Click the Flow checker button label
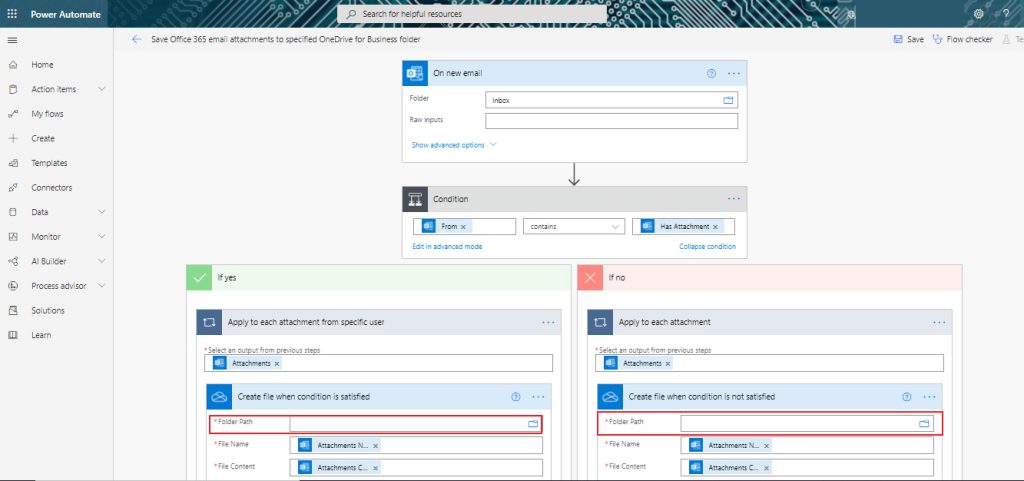This screenshot has height=481, width=1024. coord(969,39)
